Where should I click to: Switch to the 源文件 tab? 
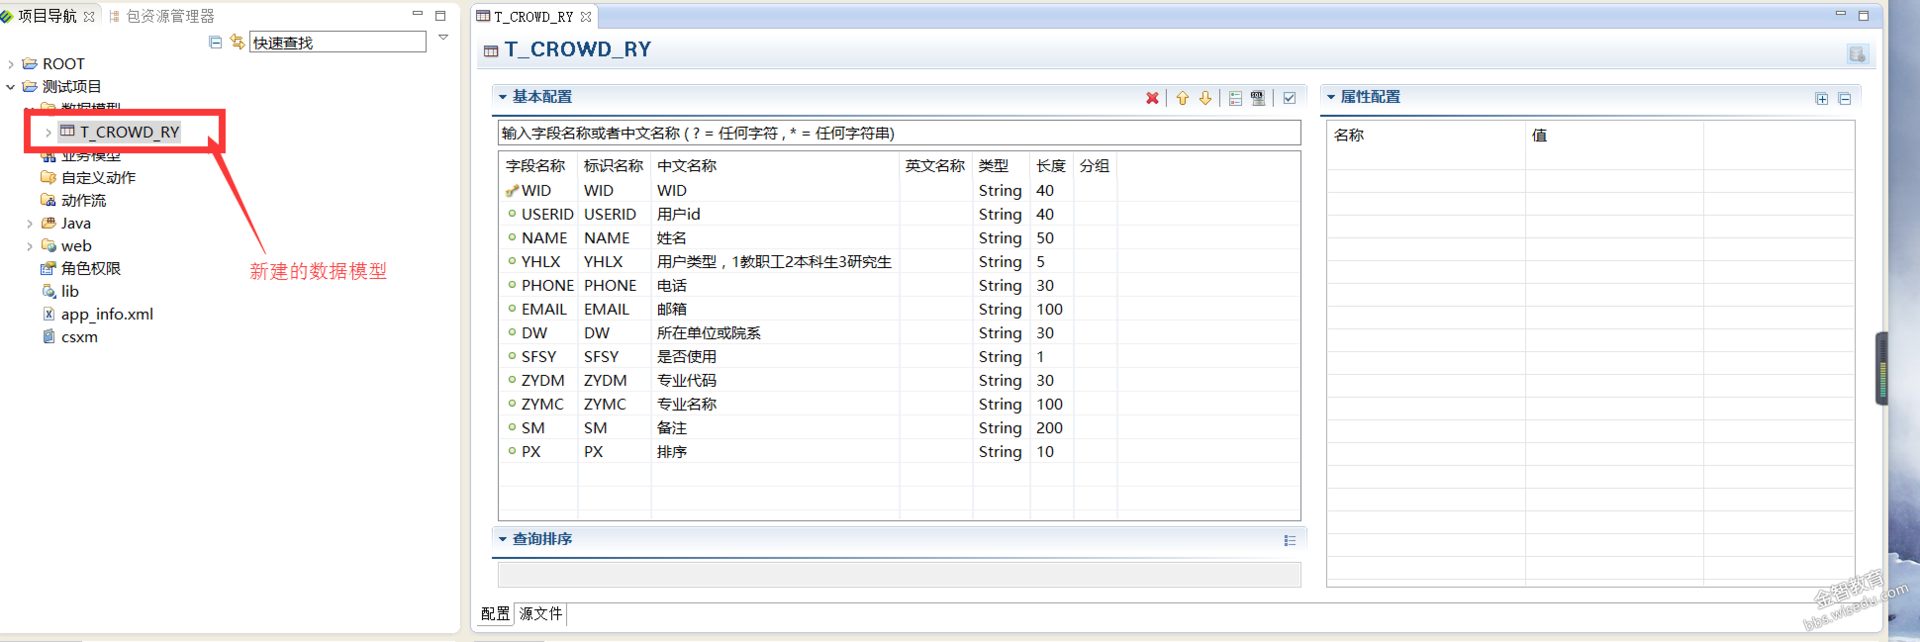(x=541, y=613)
